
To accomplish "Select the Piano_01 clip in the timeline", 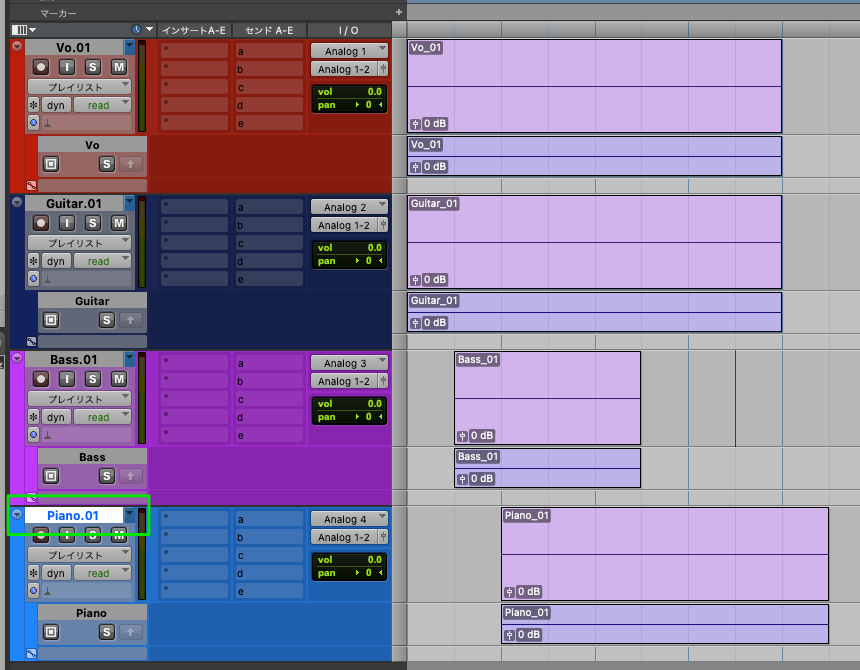I will pyautogui.click(x=664, y=540).
